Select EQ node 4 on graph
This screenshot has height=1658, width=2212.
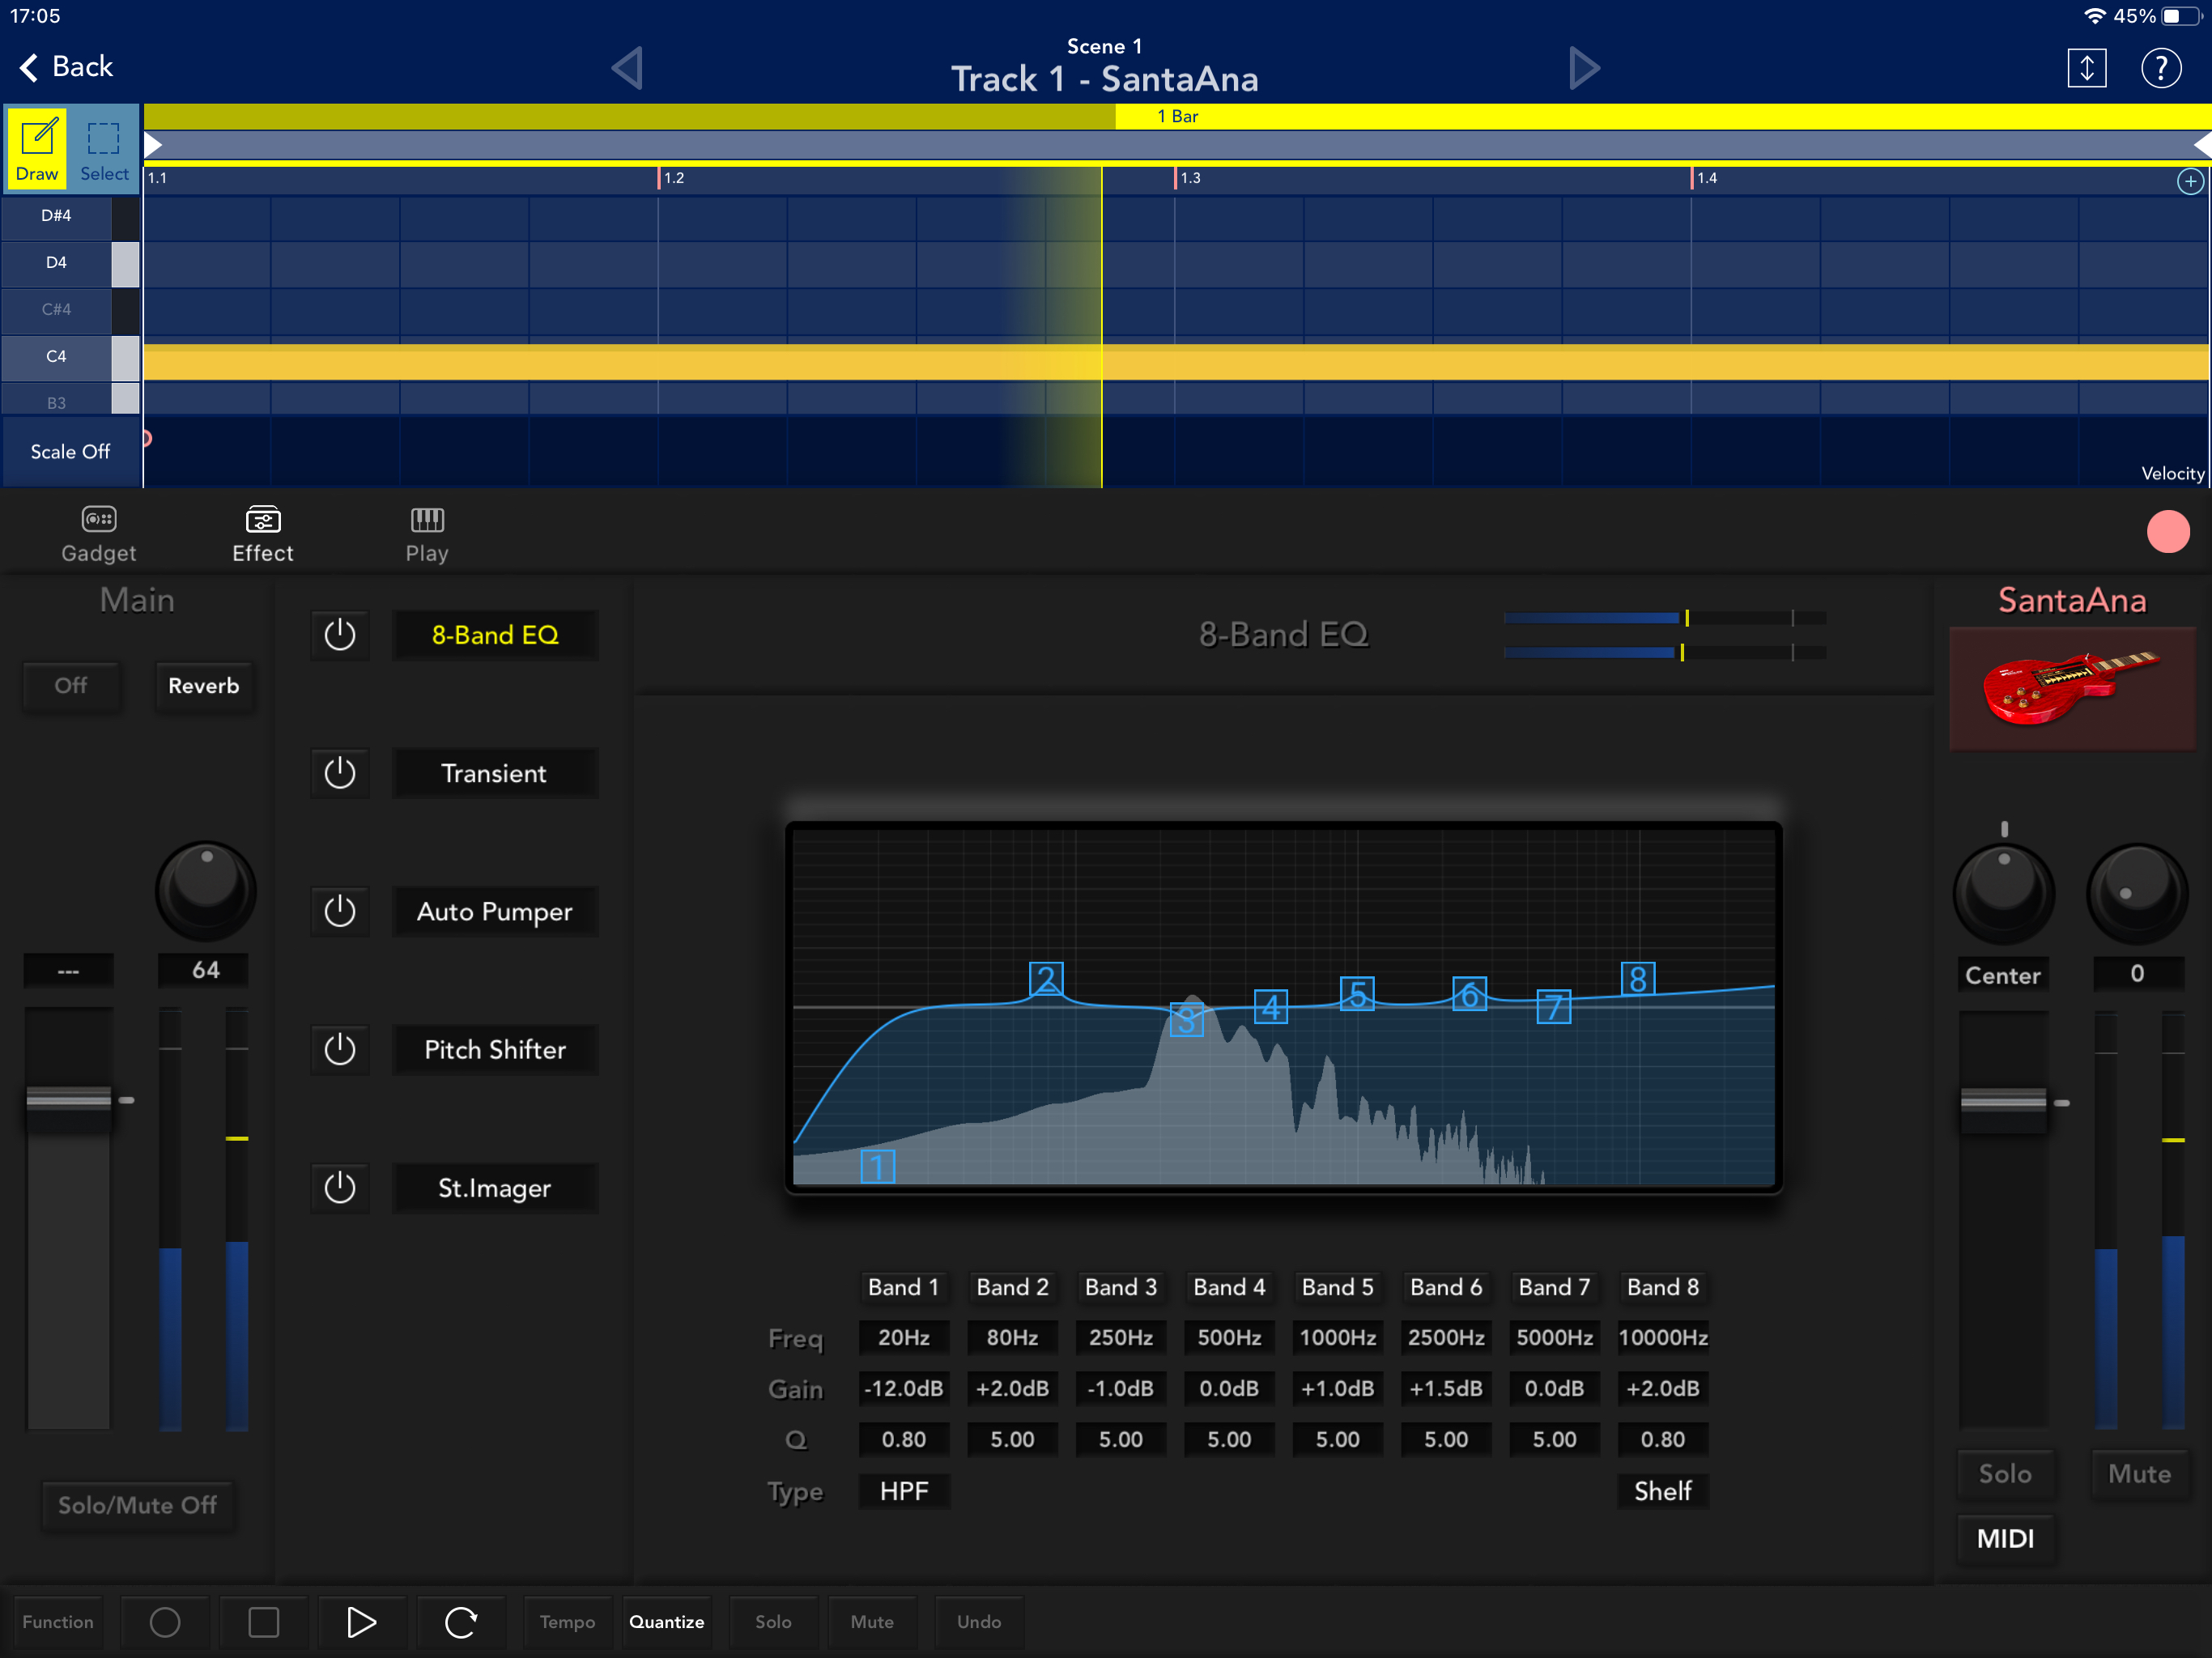pos(1271,1007)
